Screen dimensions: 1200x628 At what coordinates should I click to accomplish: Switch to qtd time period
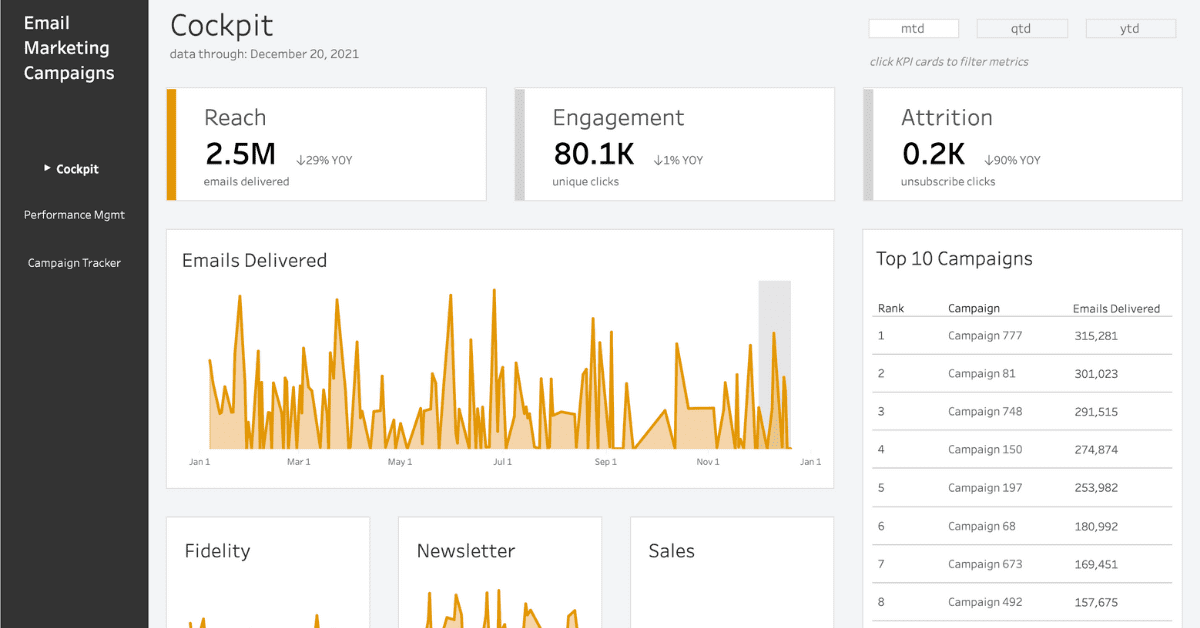(1022, 29)
